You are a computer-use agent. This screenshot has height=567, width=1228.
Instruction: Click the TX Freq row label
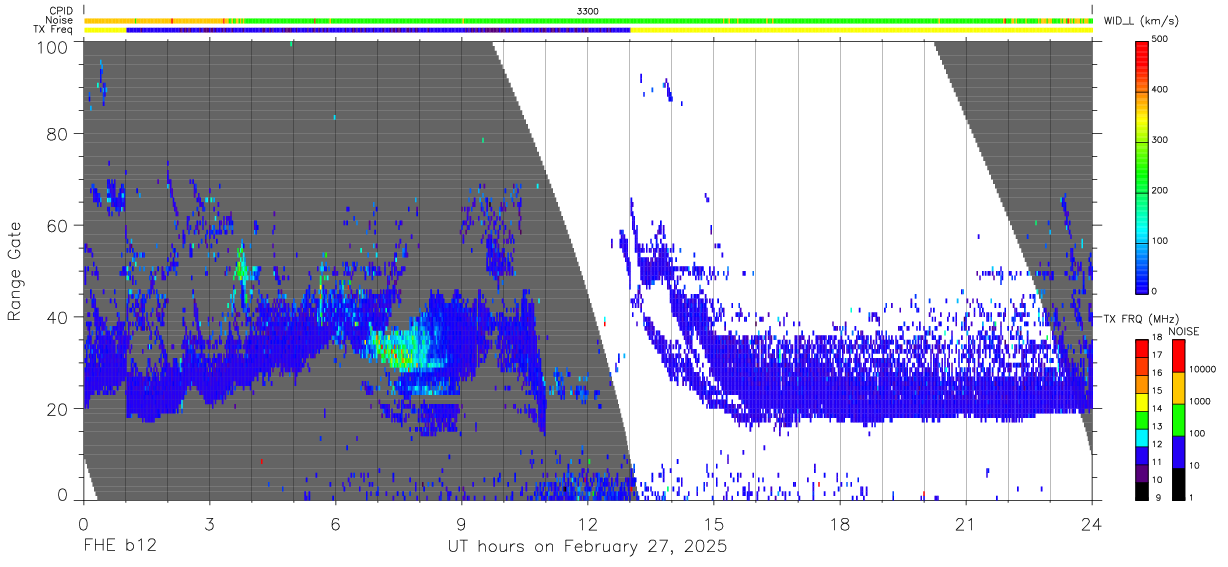[54, 30]
